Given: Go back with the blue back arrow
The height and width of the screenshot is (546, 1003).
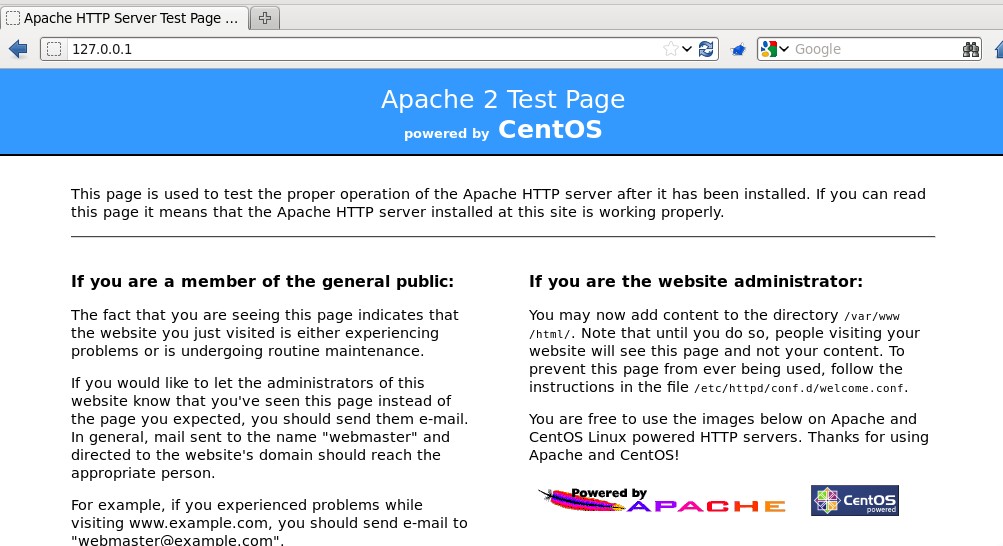Looking at the screenshot, I should (x=19, y=49).
